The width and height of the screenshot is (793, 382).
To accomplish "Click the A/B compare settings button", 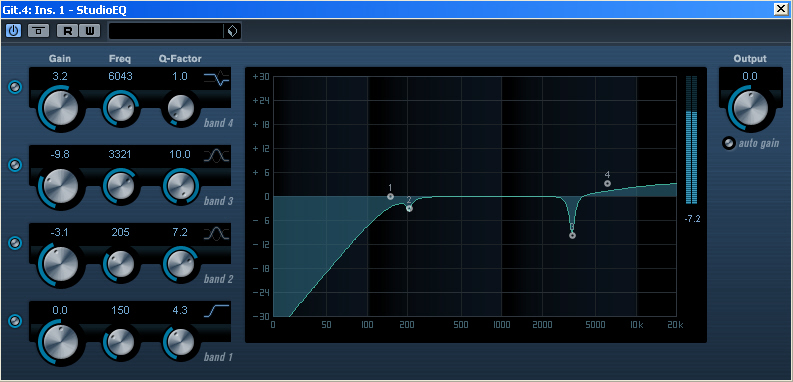I will 38,31.
